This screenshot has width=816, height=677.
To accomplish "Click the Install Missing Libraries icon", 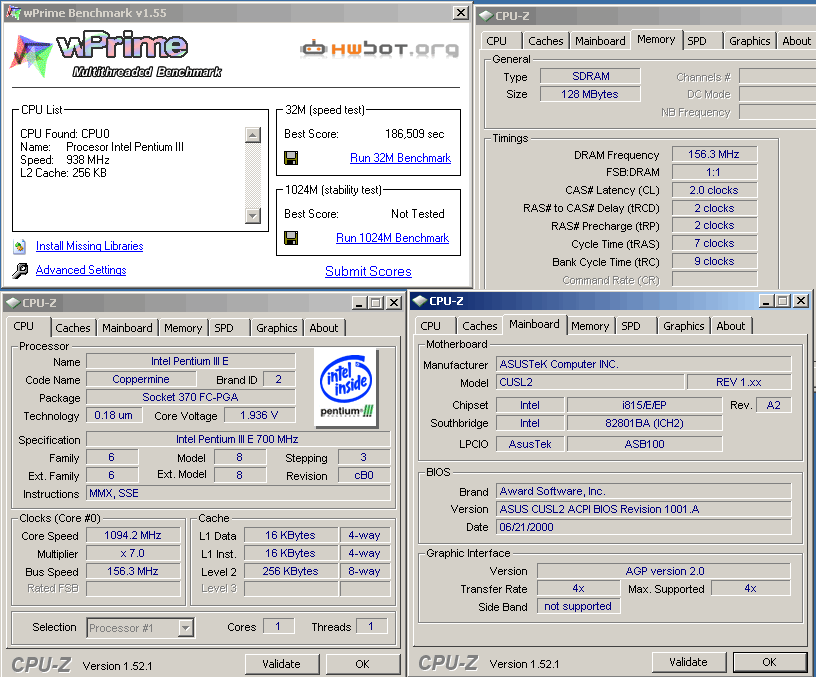I will click(20, 246).
